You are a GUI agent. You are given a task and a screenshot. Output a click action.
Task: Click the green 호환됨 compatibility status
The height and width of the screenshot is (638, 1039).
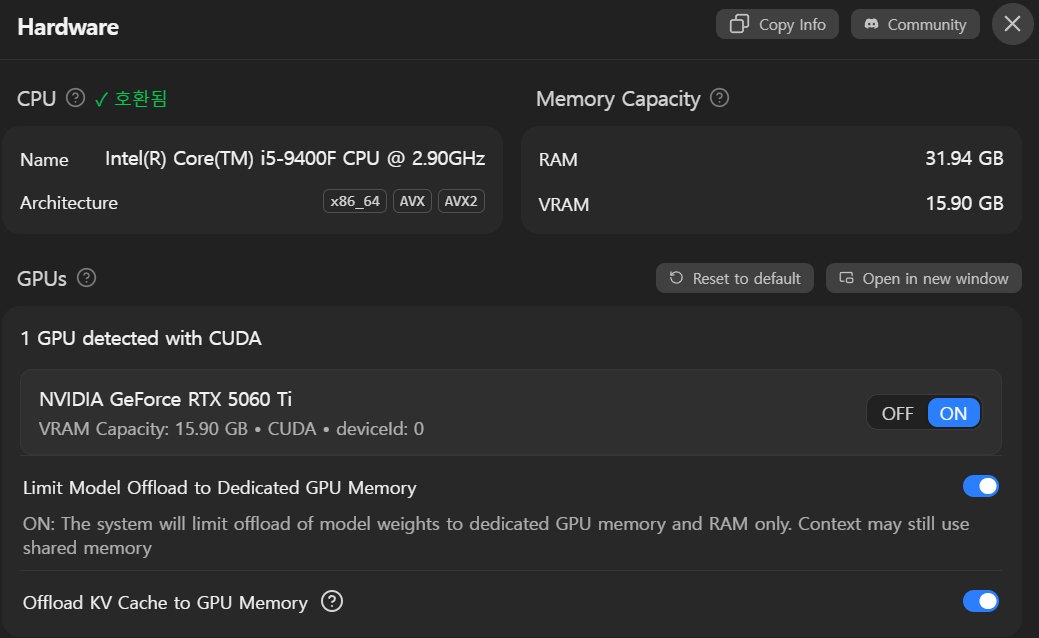tap(131, 99)
